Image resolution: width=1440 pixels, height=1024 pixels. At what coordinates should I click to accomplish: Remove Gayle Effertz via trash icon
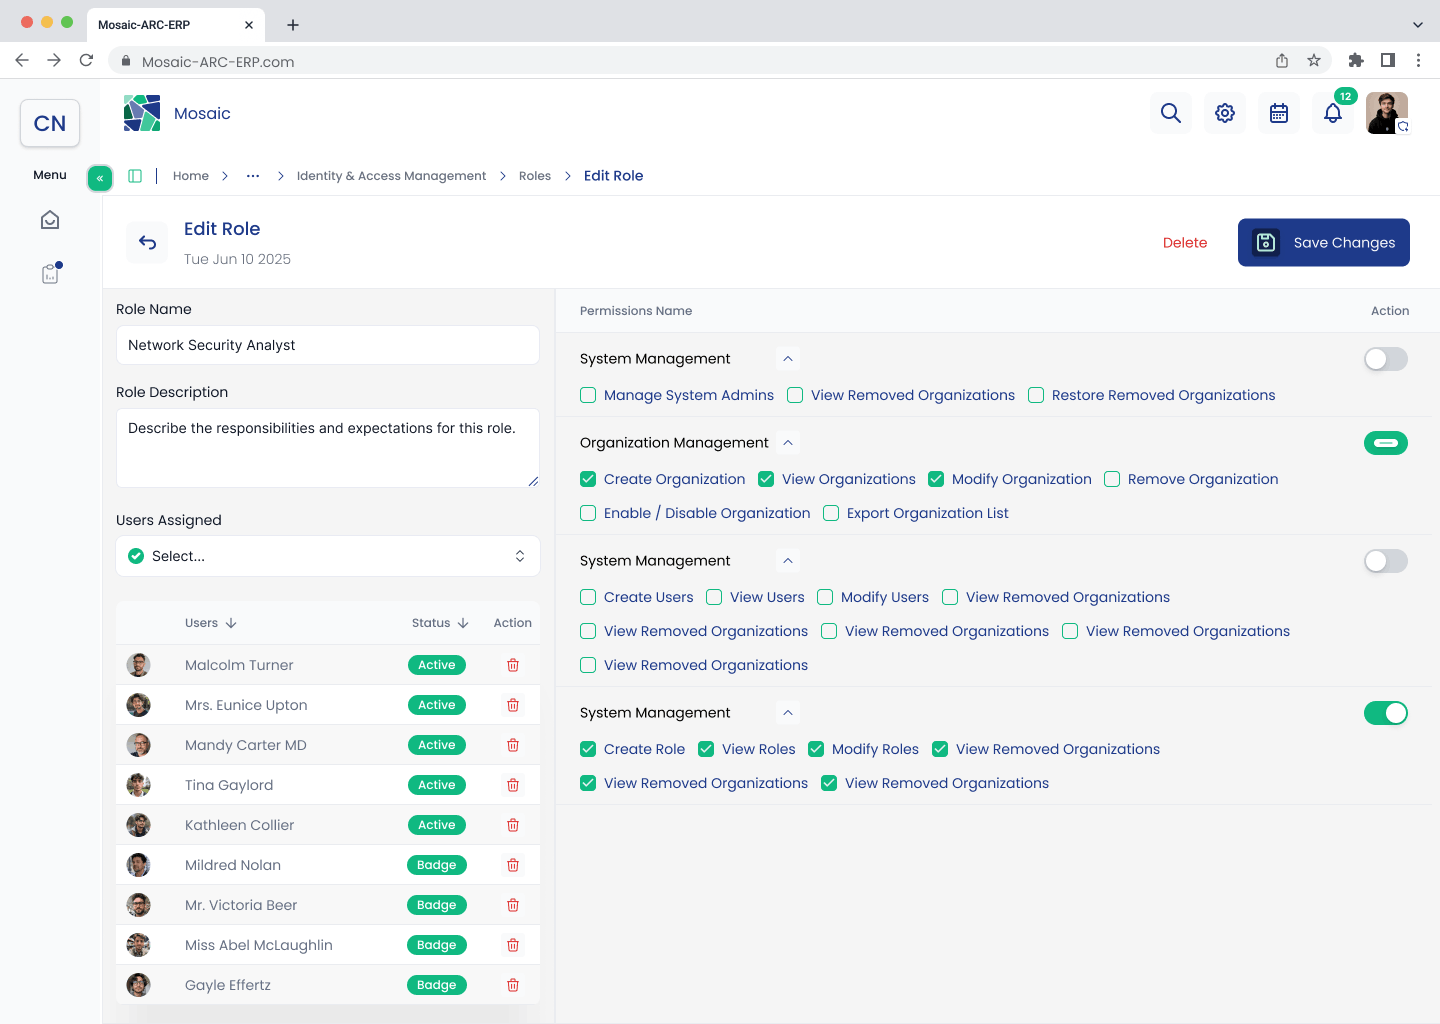pyautogui.click(x=513, y=985)
